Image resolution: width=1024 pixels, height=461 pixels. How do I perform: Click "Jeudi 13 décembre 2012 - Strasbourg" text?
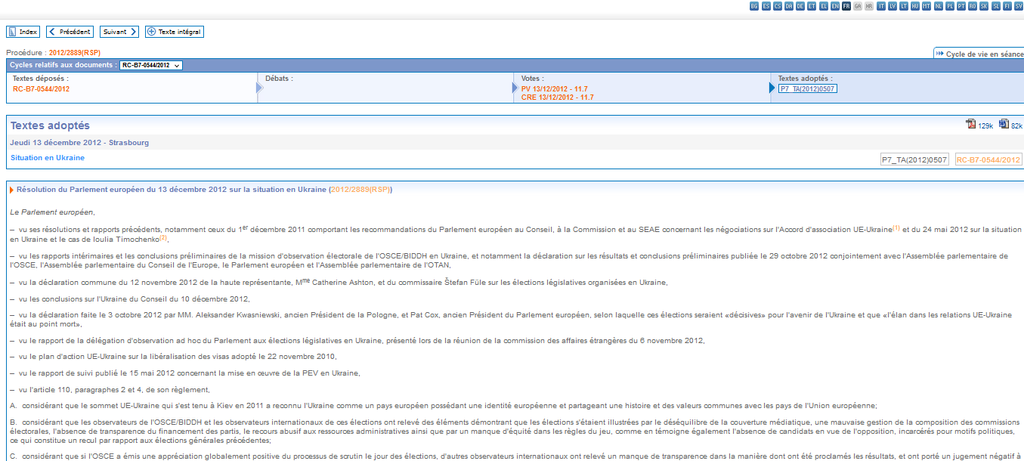[80, 142]
